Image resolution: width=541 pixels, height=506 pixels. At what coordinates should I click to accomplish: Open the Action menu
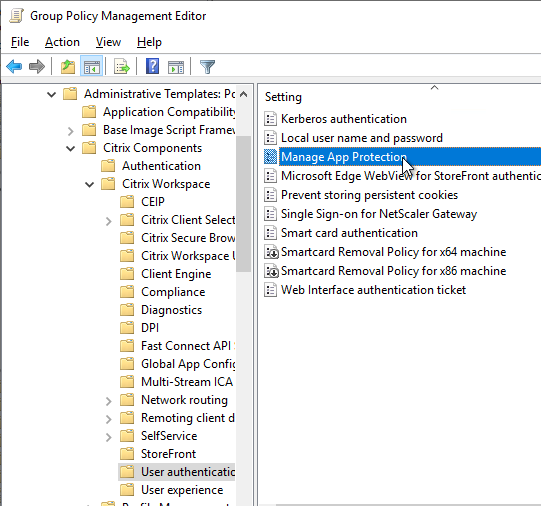62,42
